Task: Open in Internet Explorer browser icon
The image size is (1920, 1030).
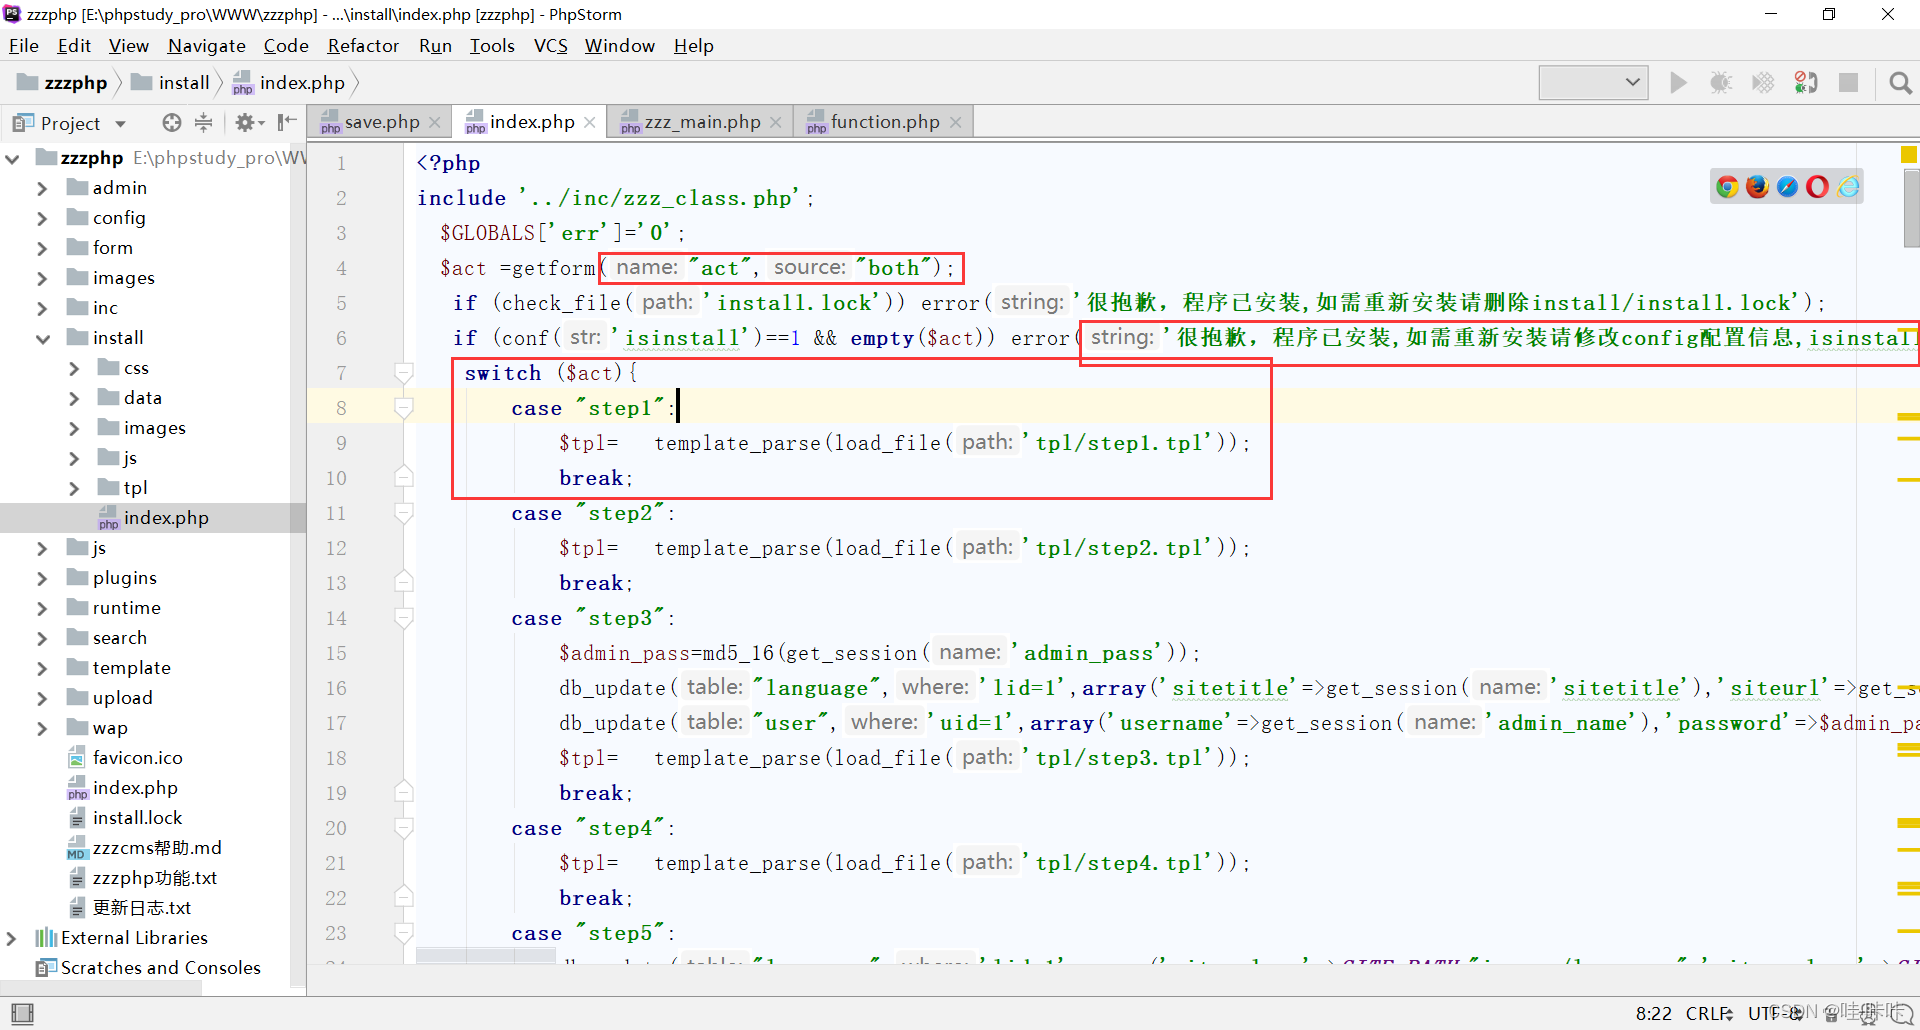Action: pyautogui.click(x=1848, y=187)
